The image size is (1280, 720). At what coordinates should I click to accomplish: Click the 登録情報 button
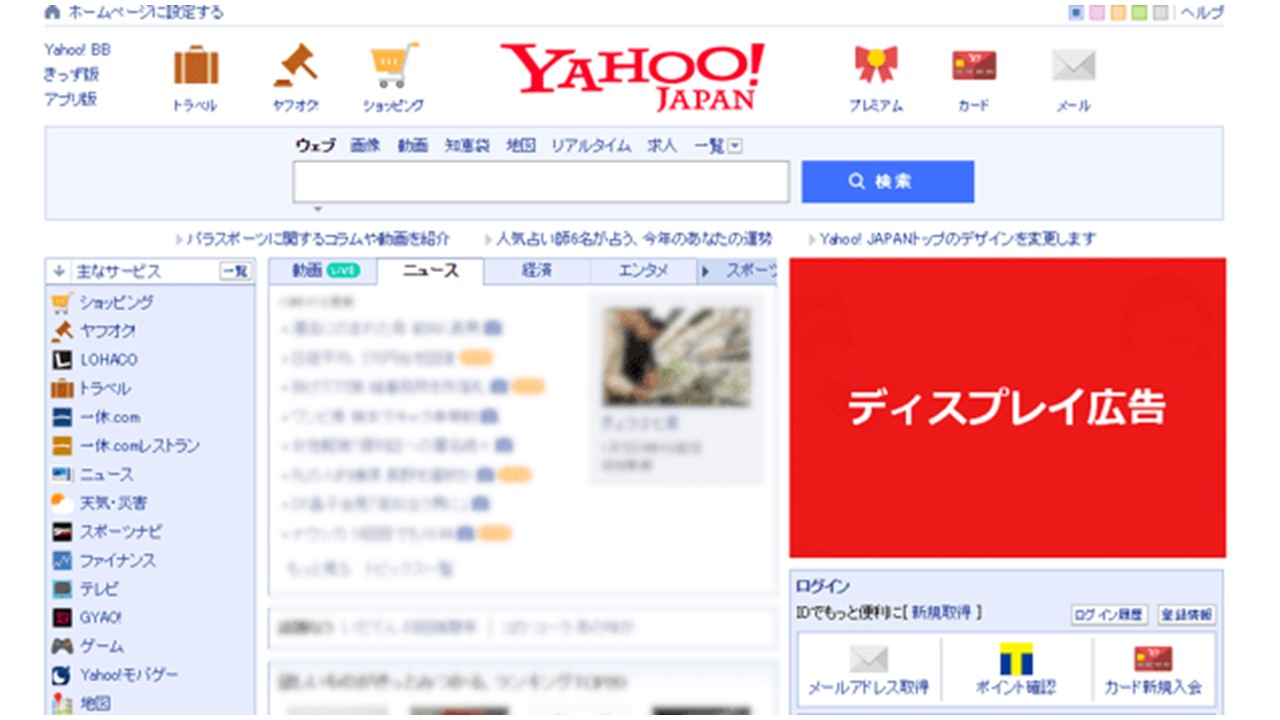pyautogui.click(x=1187, y=615)
